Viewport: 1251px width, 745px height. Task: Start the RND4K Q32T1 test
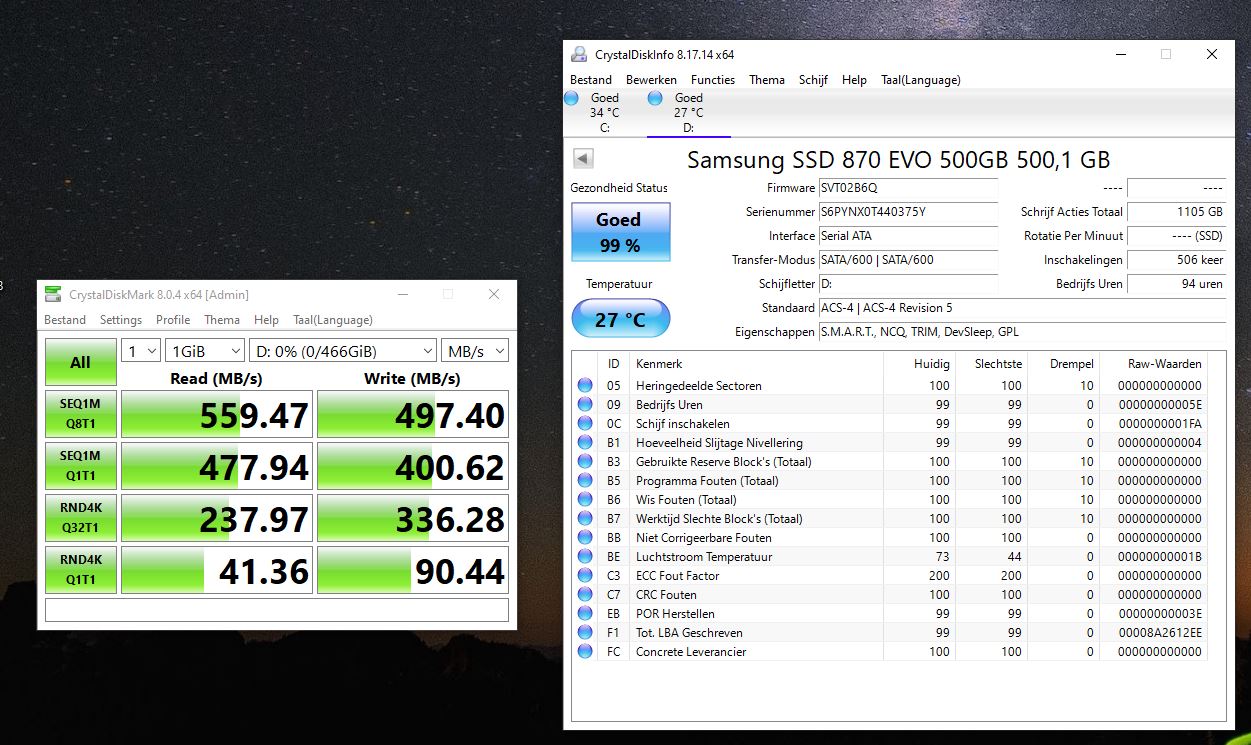click(80, 518)
